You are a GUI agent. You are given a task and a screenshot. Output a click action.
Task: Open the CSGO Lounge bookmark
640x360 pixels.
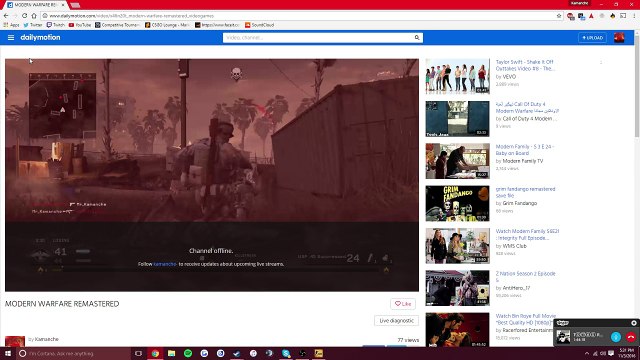coord(167,25)
